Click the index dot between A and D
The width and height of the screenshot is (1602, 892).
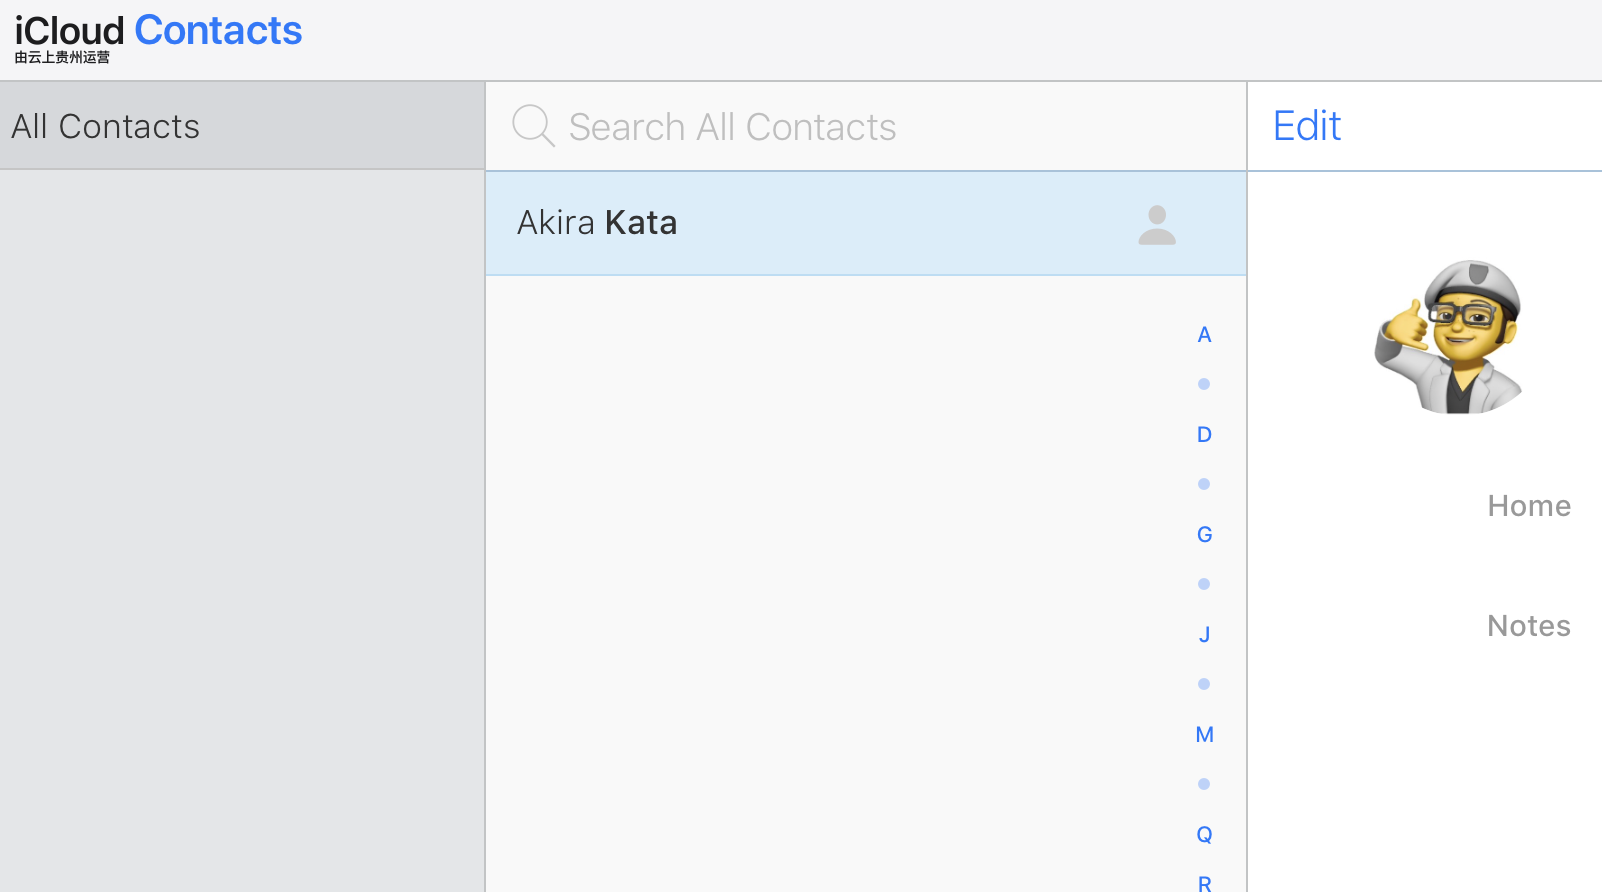[1204, 384]
